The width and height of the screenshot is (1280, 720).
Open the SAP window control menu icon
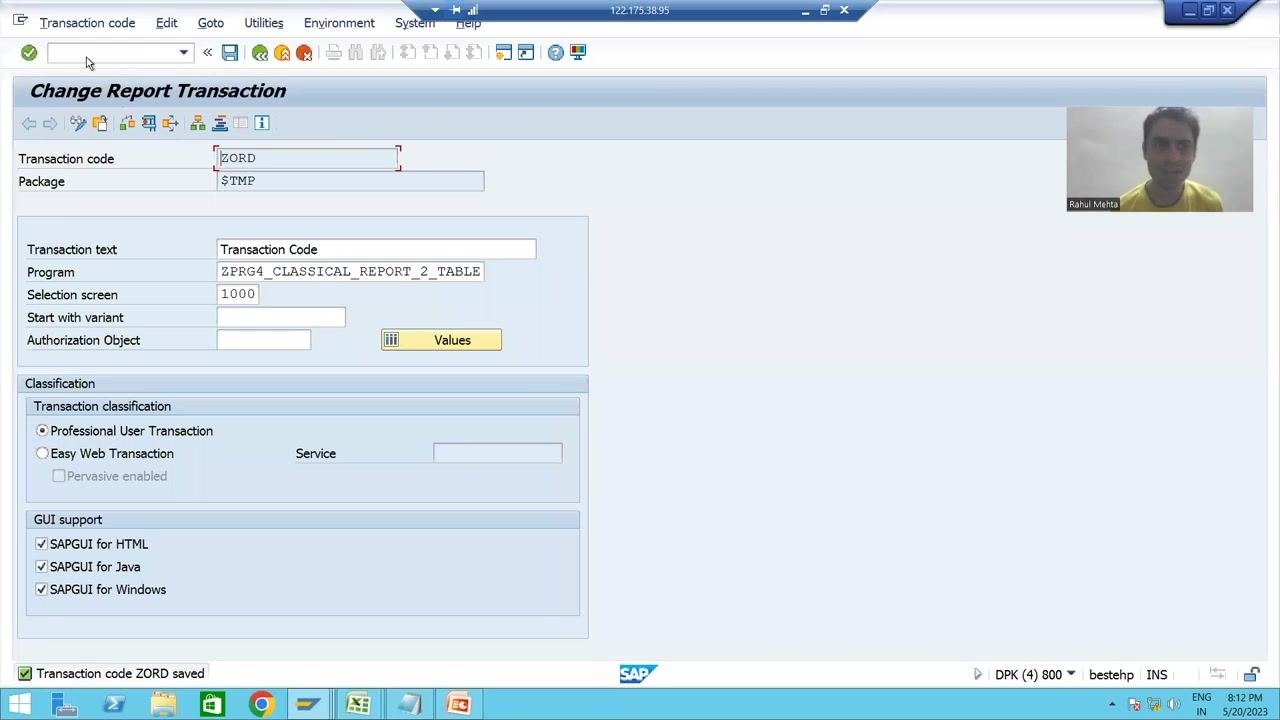pos(20,20)
